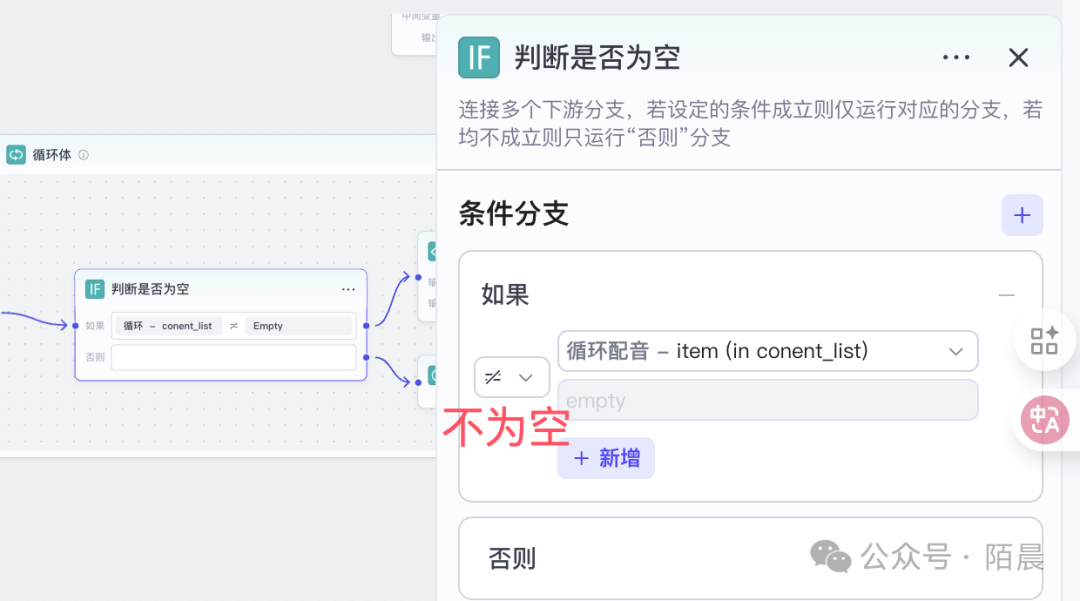Add a new branch with the 条件分支 plus button
The image size is (1080, 601).
[x=1022, y=215]
